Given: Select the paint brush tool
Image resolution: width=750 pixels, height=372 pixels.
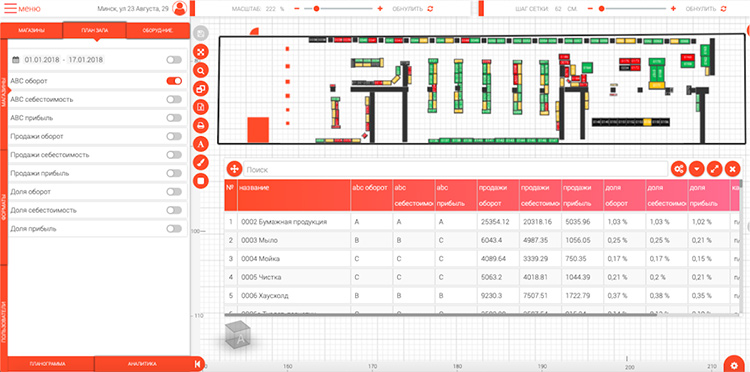Looking at the screenshot, I should pyautogui.click(x=200, y=163).
